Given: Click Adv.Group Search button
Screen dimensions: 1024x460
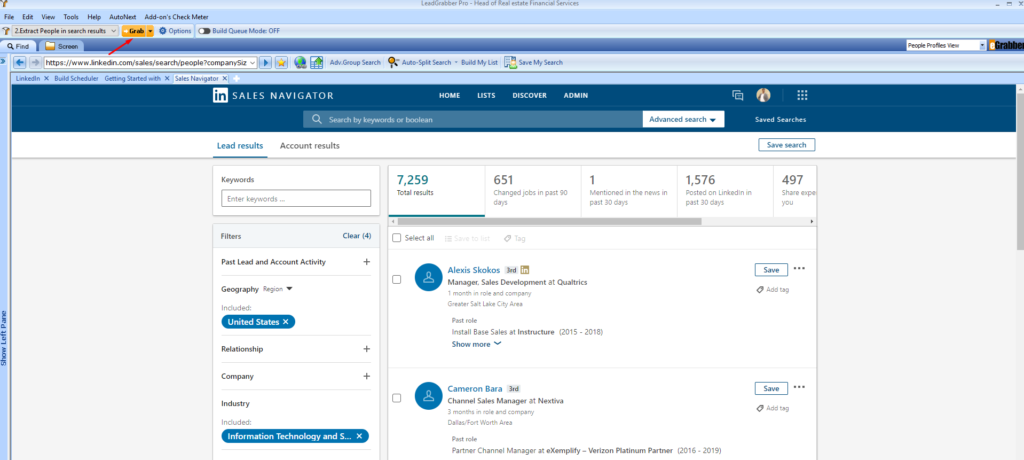Looking at the screenshot, I should 355,63.
